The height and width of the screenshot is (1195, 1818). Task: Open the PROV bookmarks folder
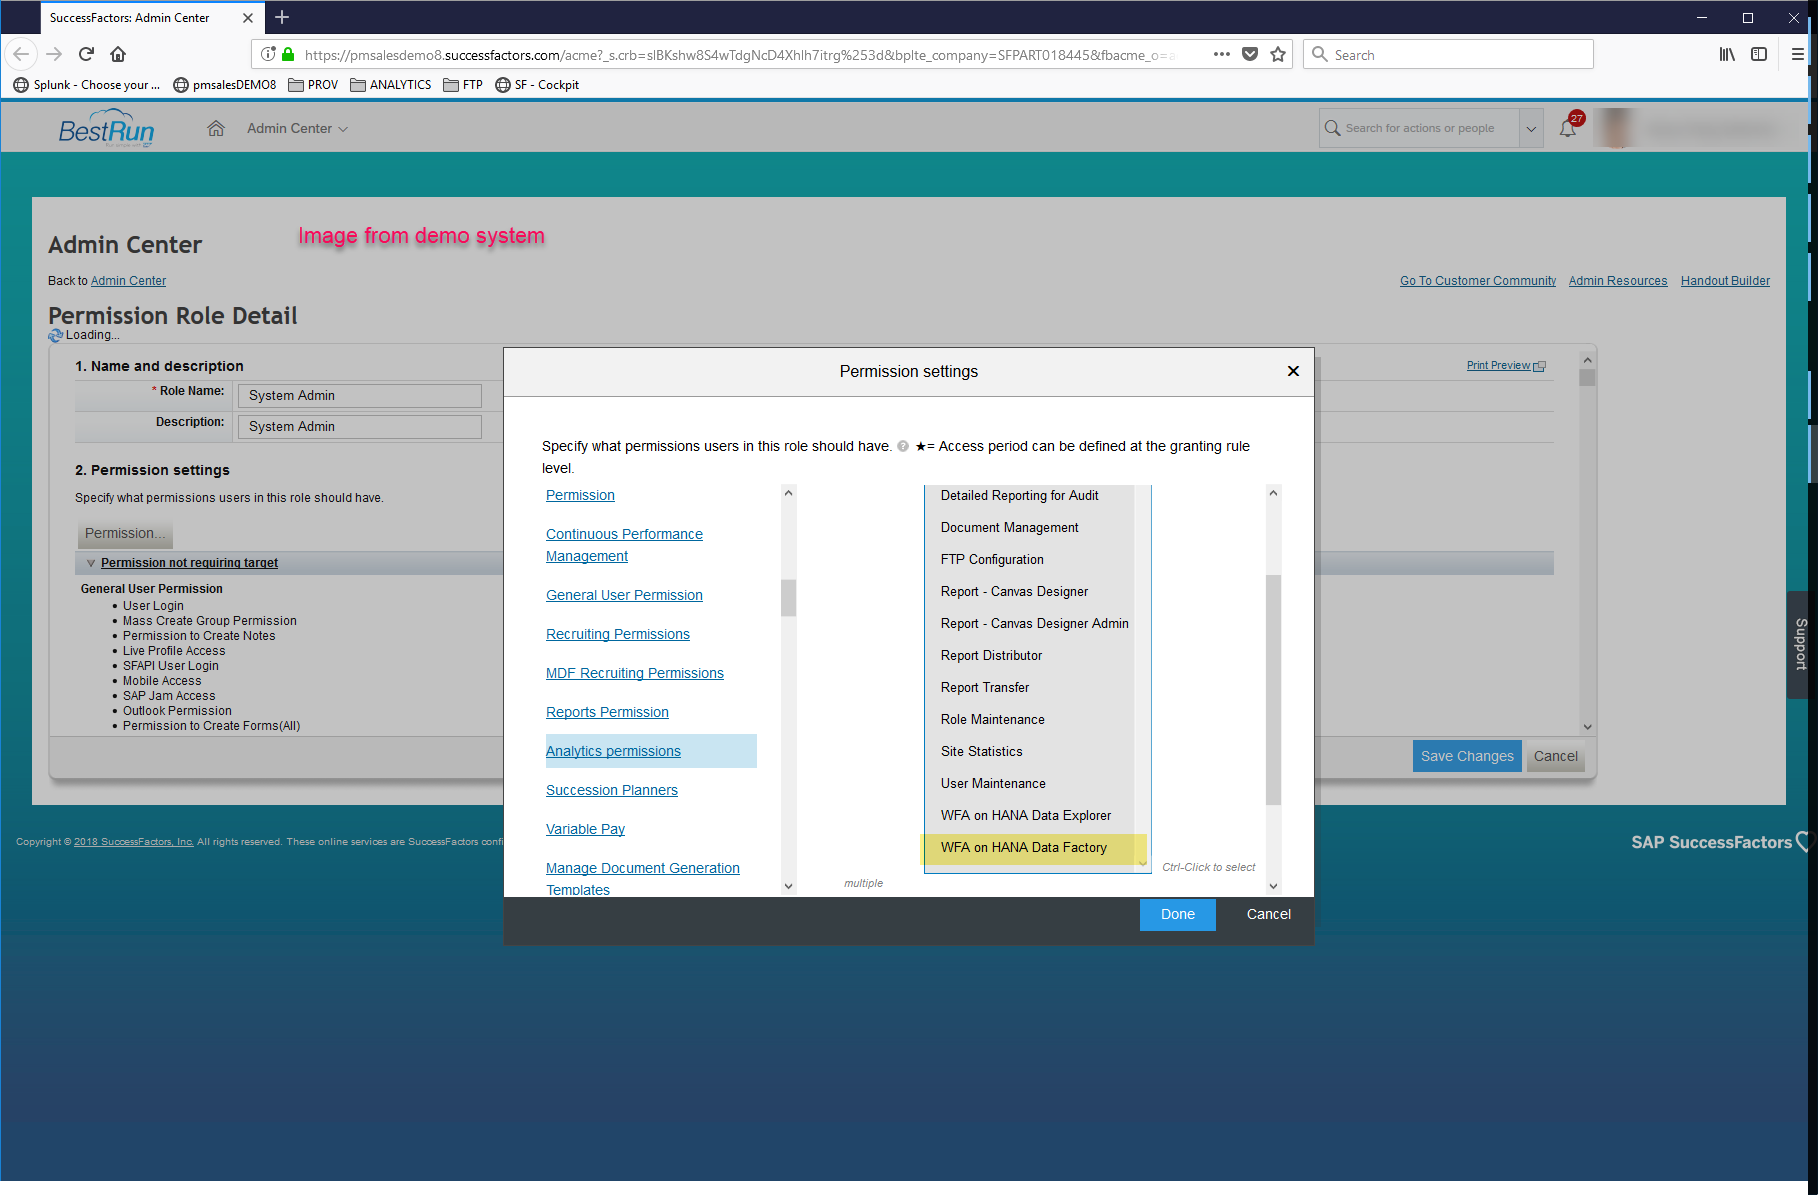(313, 85)
